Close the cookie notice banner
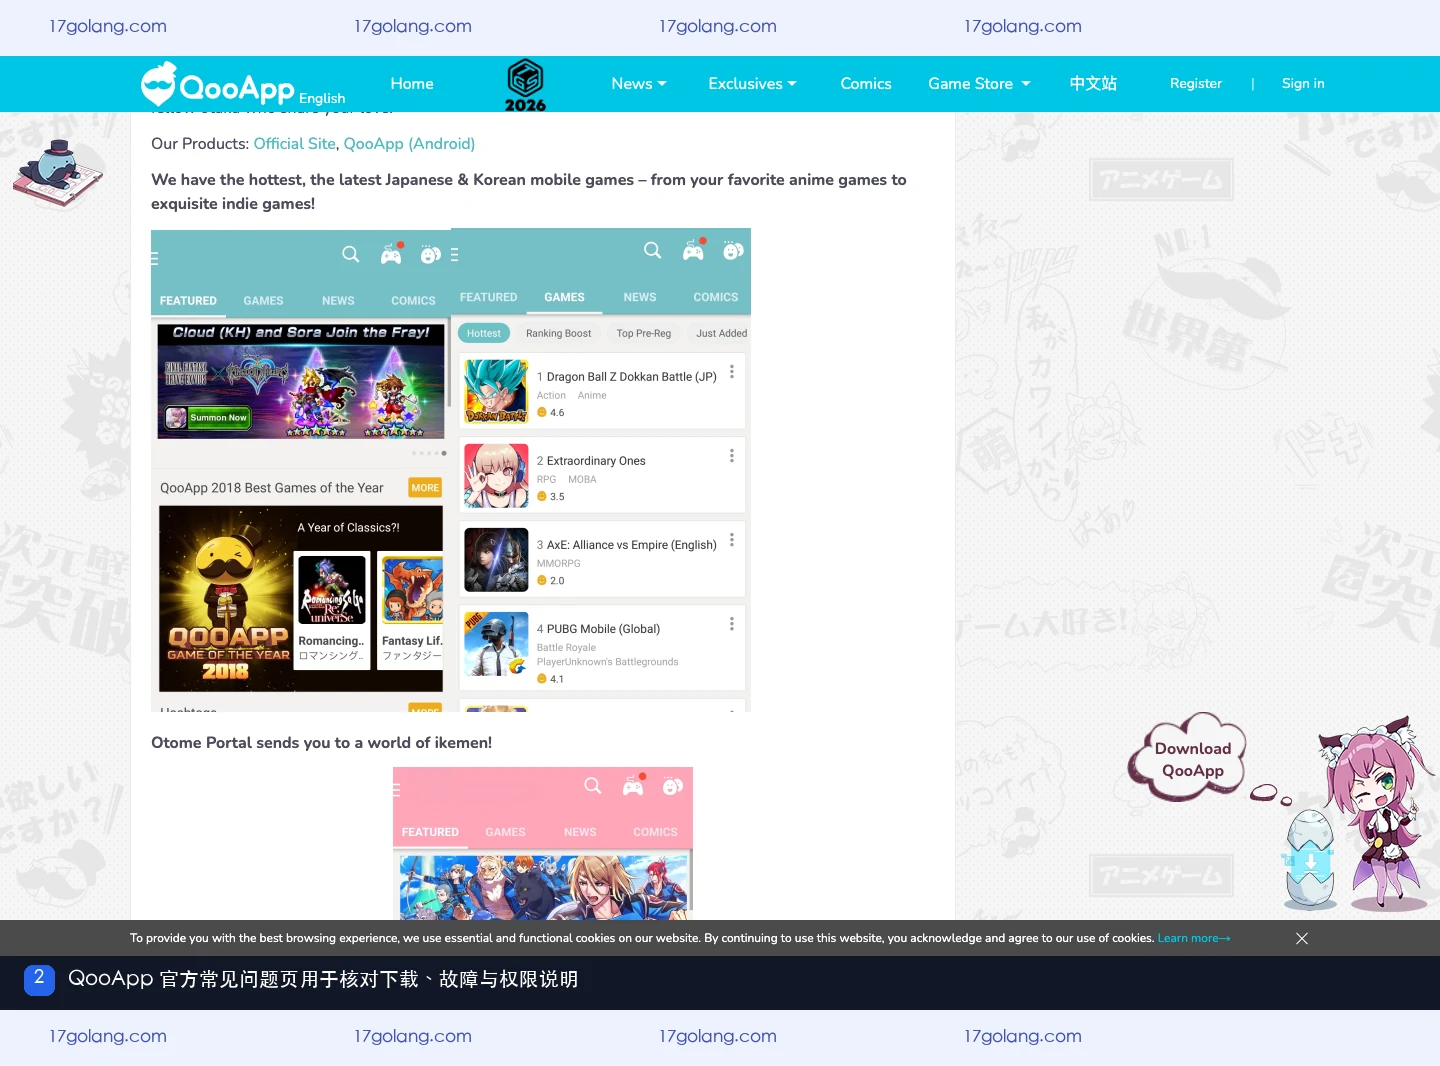Image resolution: width=1440 pixels, height=1066 pixels. (1302, 938)
